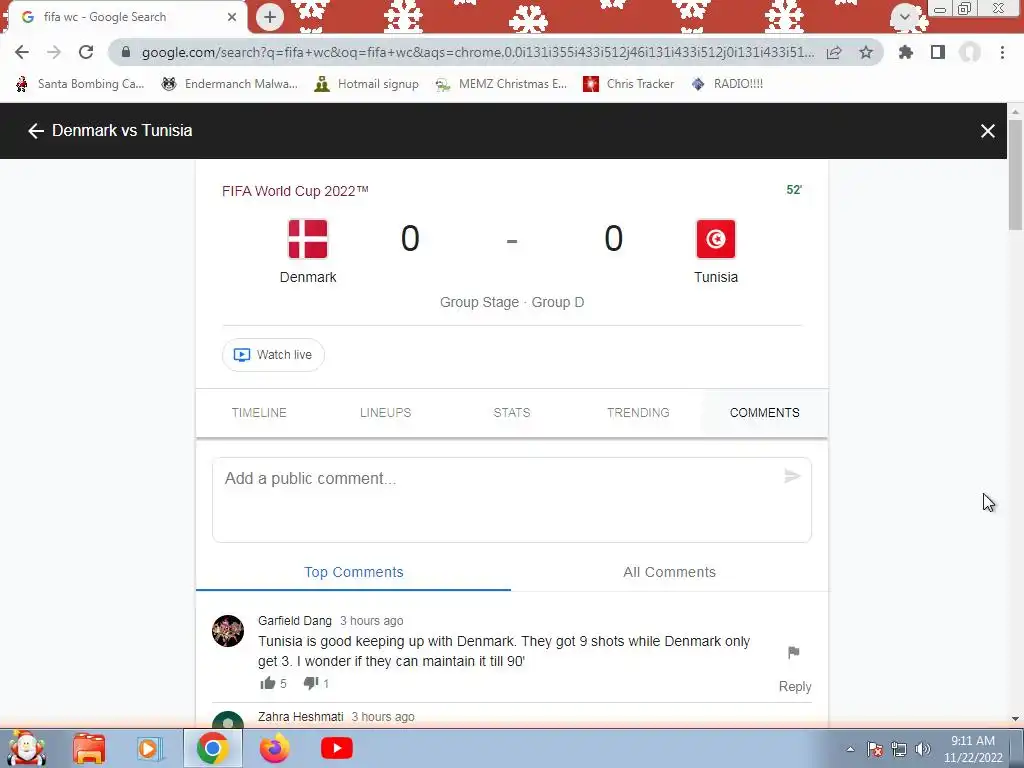This screenshot has width=1024, height=768.
Task: Open YouTube from the taskbar
Action: pyautogui.click(x=337, y=748)
